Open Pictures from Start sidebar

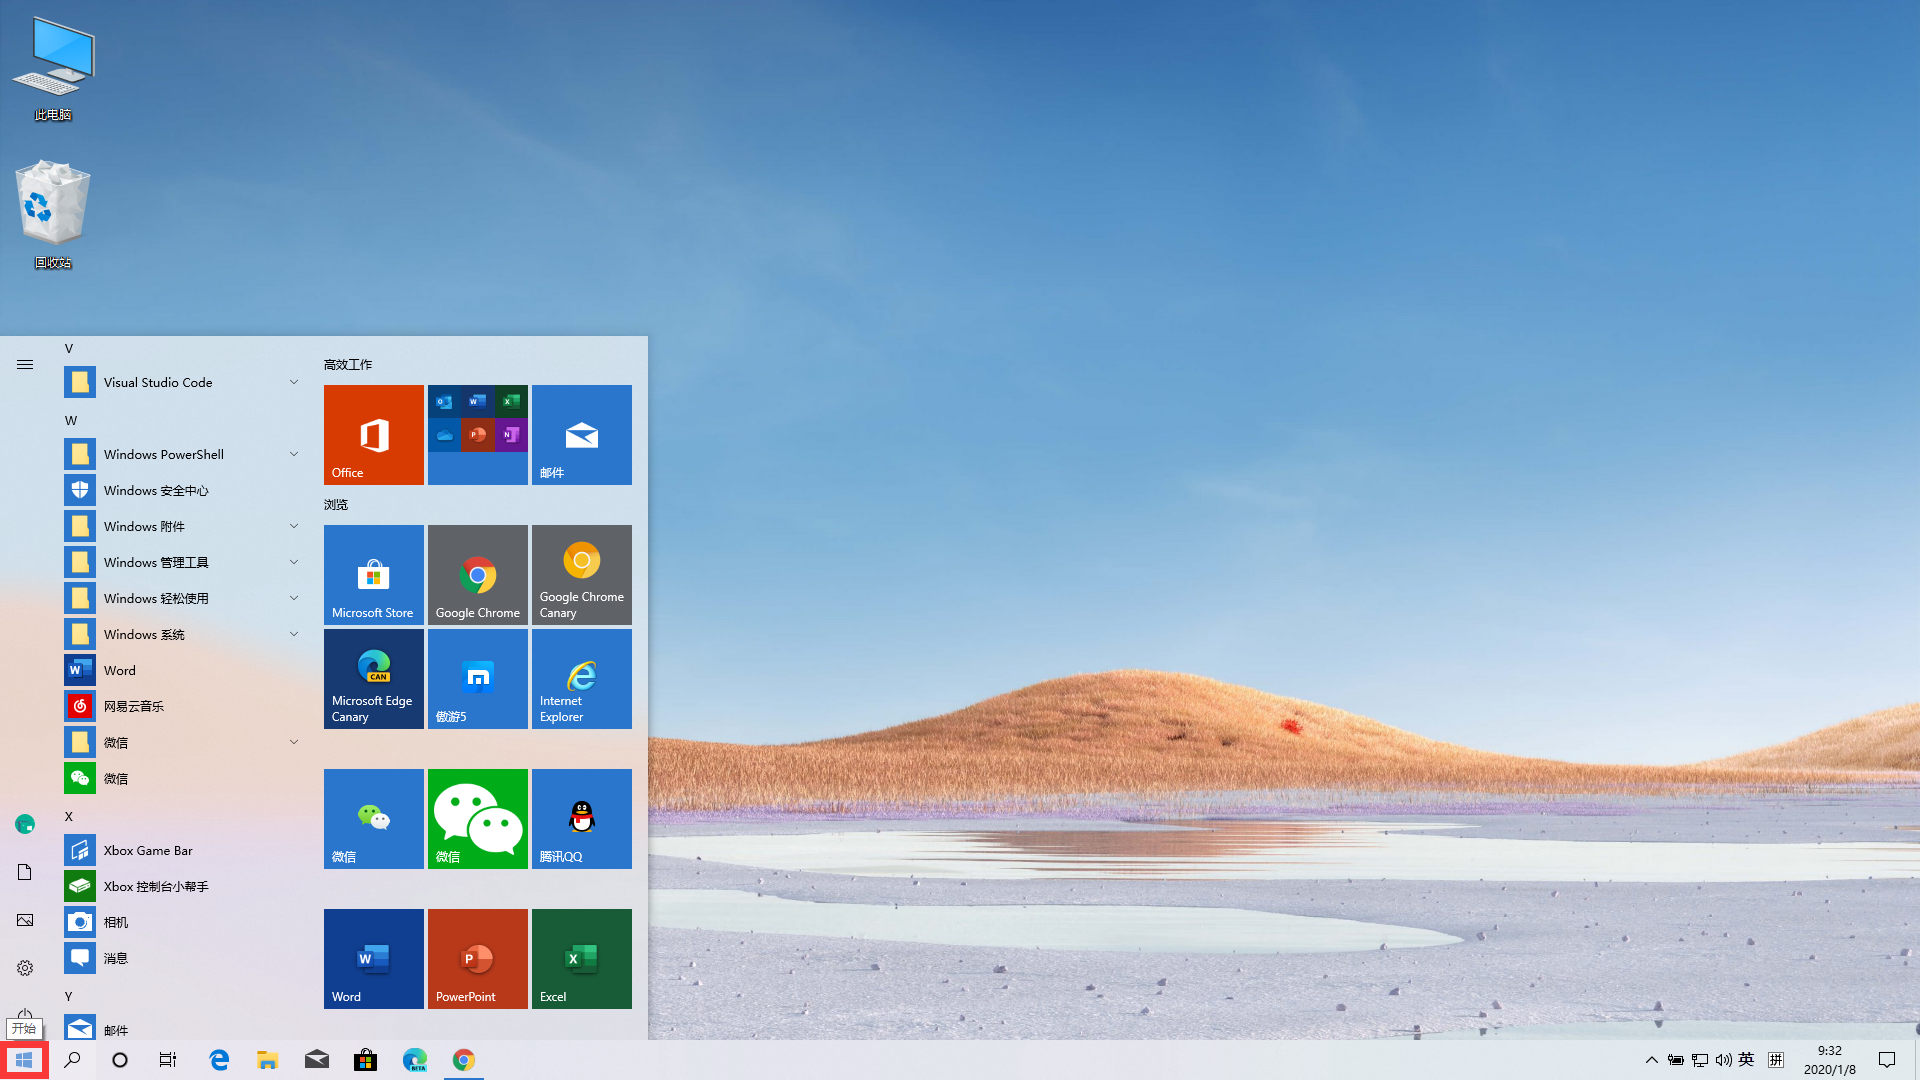(x=25, y=920)
